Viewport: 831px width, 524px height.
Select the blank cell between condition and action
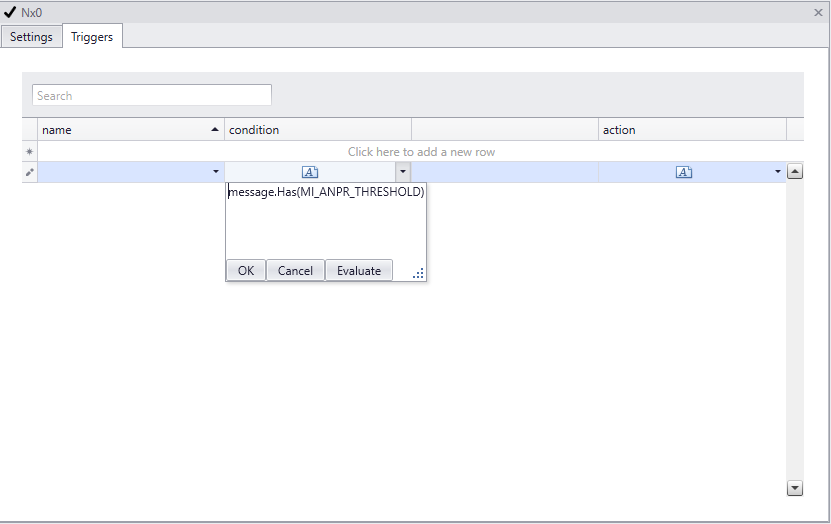coord(505,172)
